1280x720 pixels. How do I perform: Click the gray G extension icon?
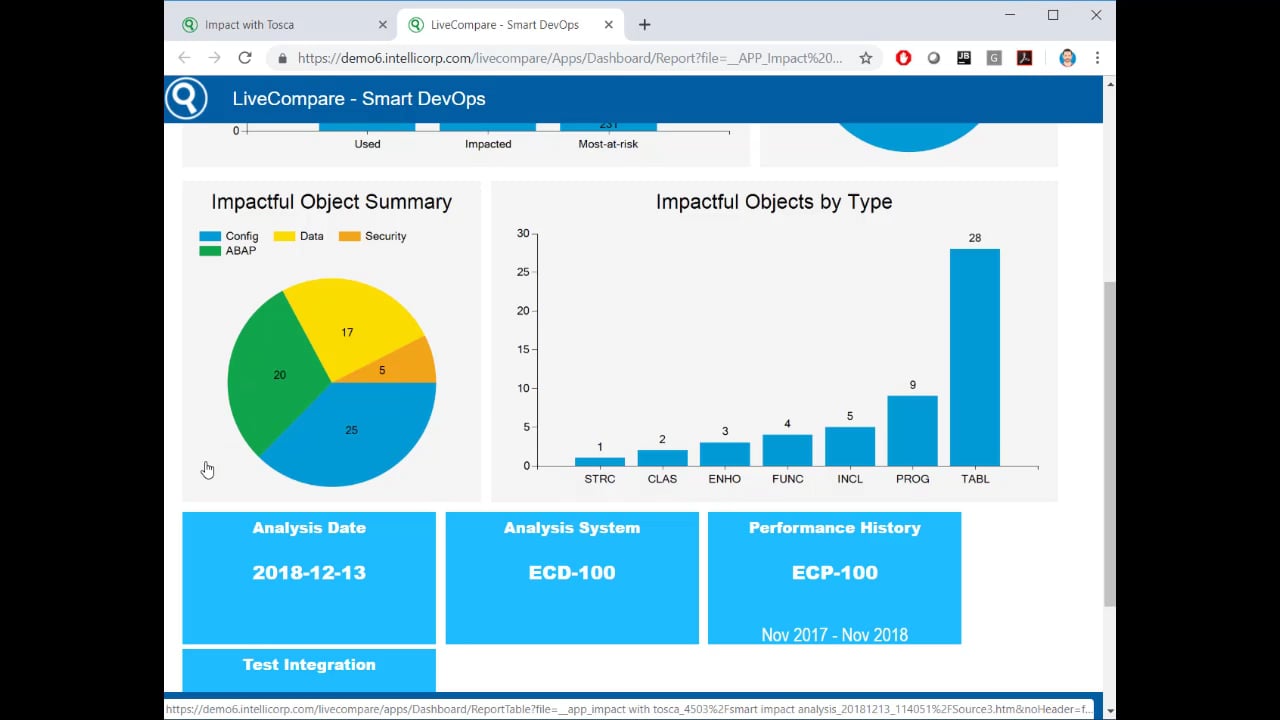point(994,58)
